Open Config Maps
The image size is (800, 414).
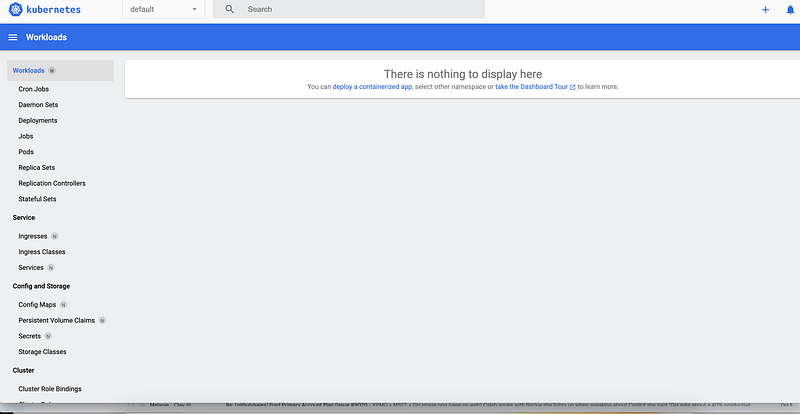tap(37, 305)
